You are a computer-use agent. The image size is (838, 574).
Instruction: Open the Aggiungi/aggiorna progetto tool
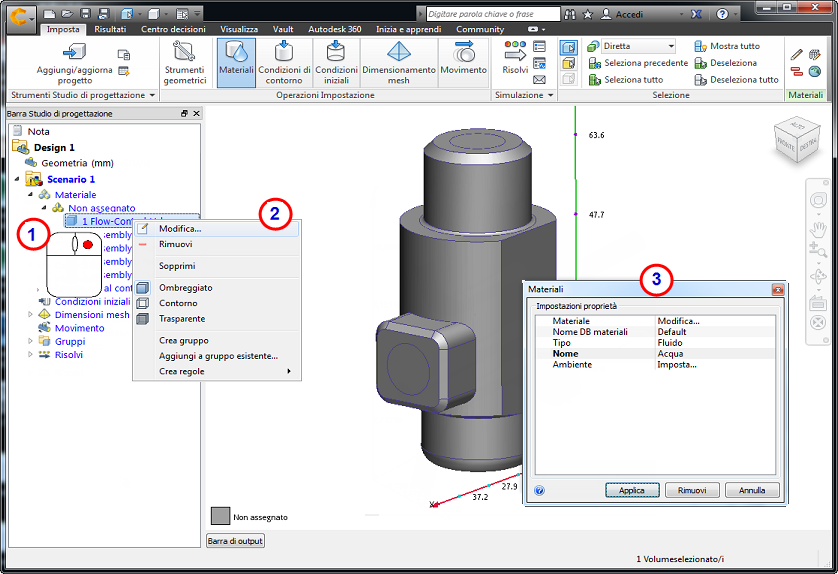coord(74,63)
